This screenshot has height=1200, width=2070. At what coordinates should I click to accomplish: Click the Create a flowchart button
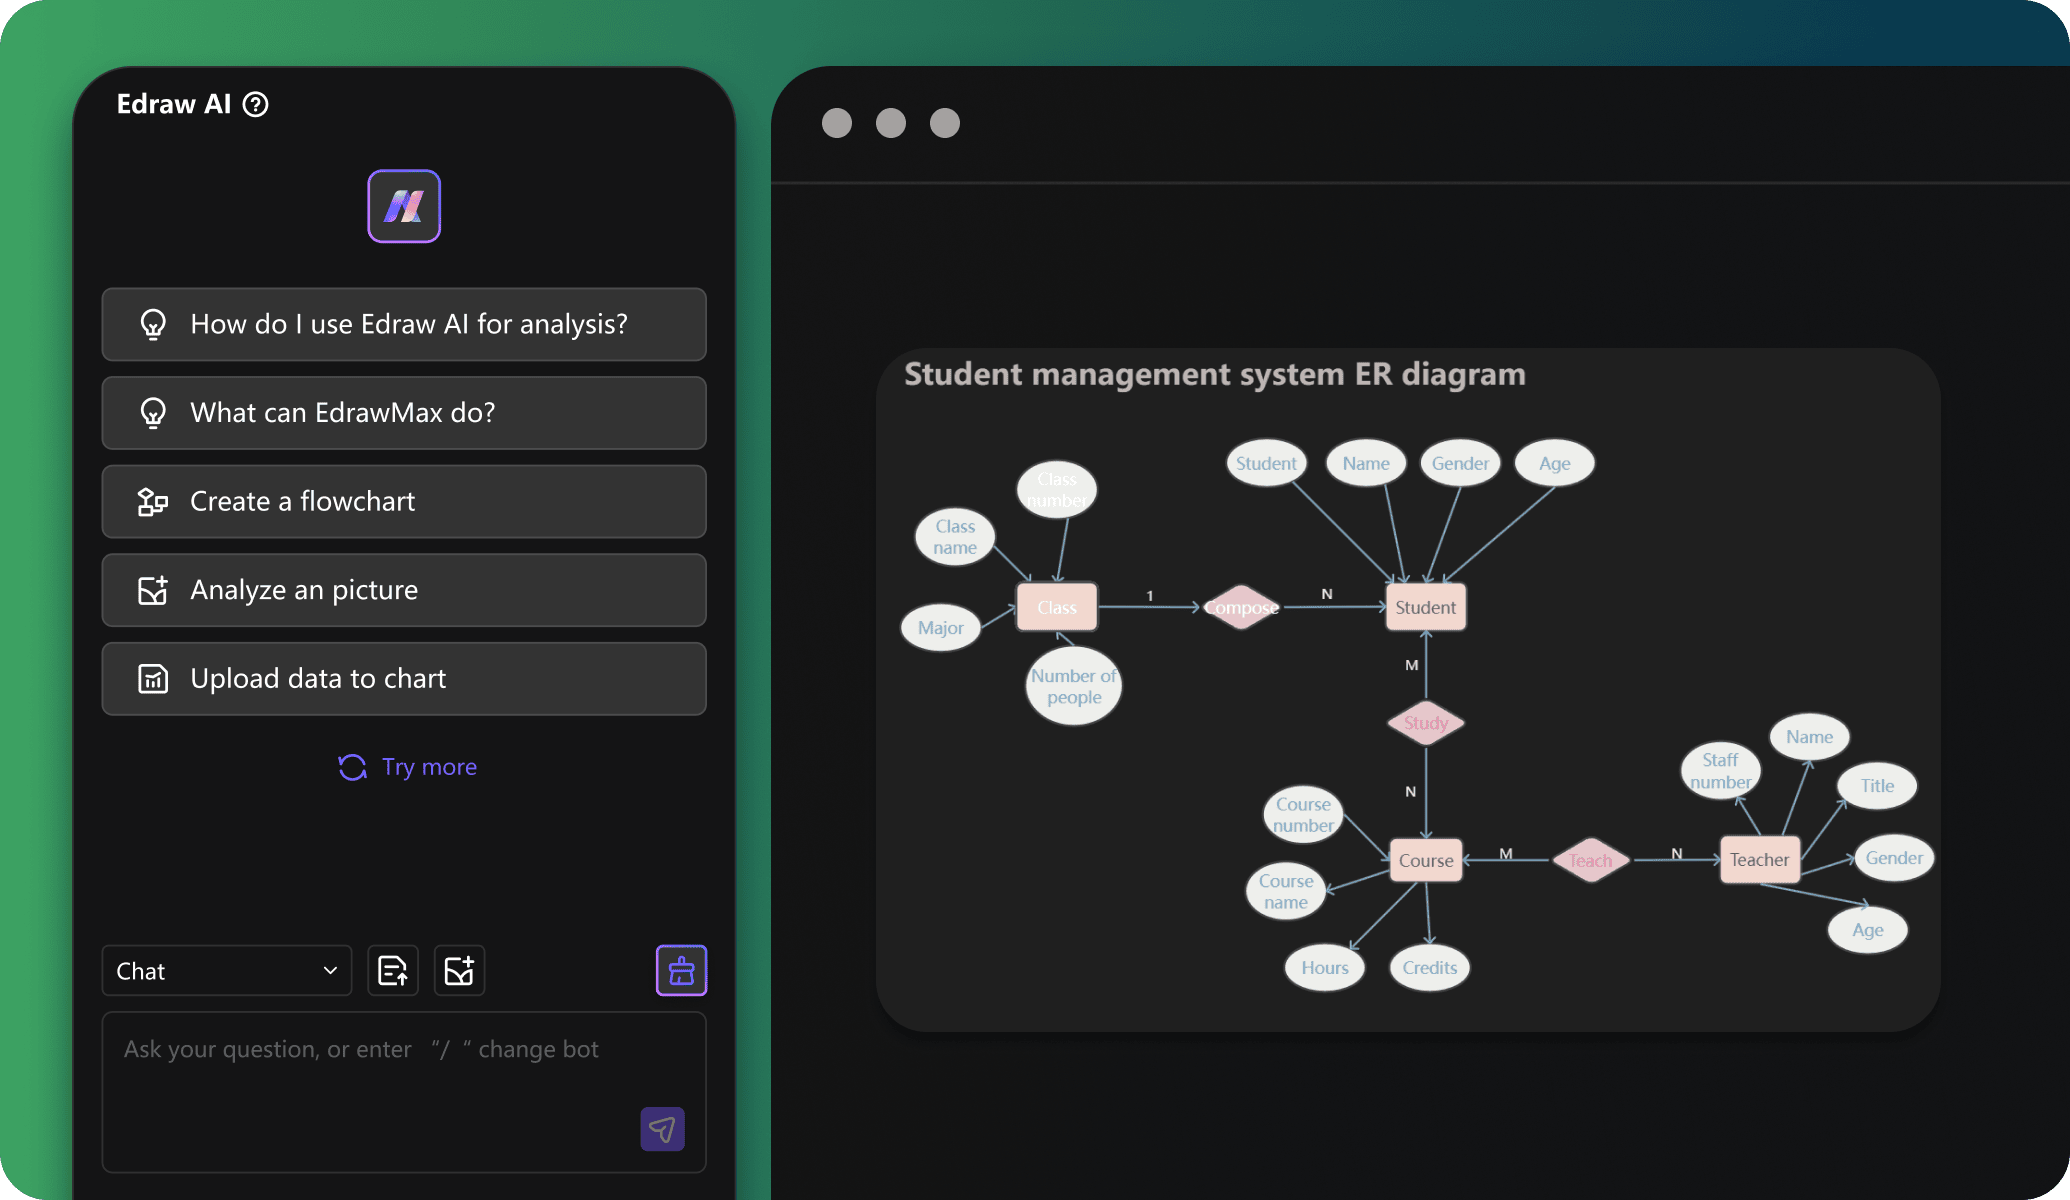coord(406,500)
